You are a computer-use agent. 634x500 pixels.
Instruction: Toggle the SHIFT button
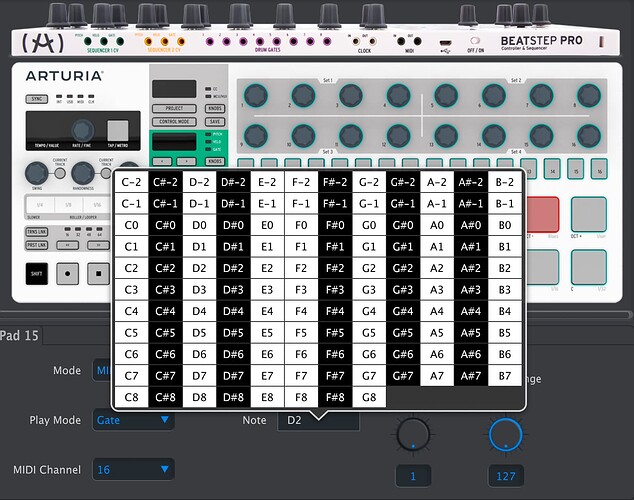tap(37, 274)
